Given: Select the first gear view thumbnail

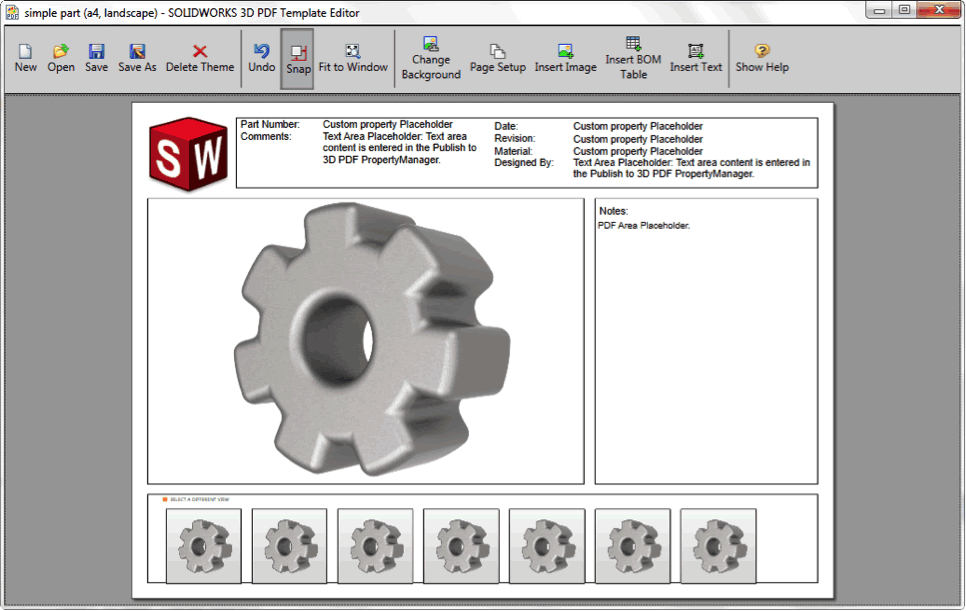Looking at the screenshot, I should [x=203, y=546].
